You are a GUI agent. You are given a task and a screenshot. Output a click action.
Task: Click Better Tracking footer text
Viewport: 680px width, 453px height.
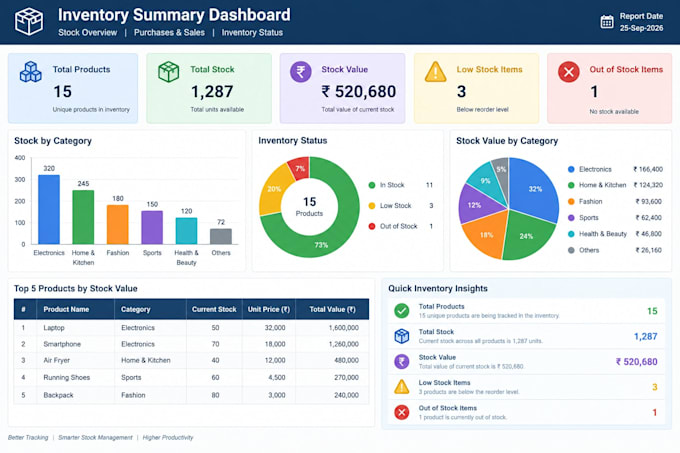pyautogui.click(x=28, y=437)
